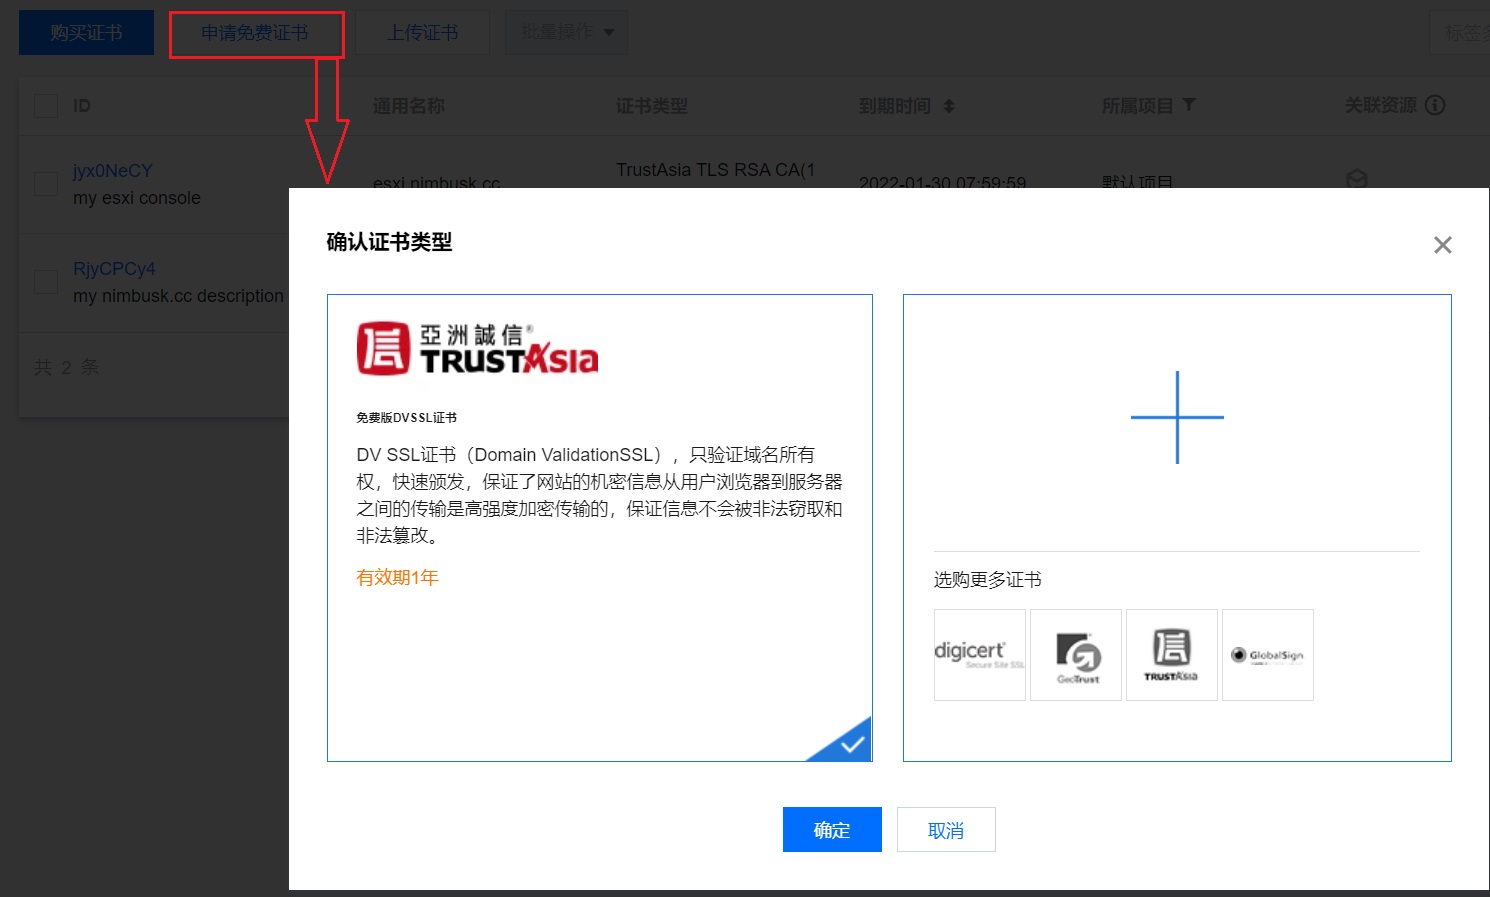Open the jyx0NeCY certificate link
Image resolution: width=1490 pixels, height=897 pixels.
112,170
